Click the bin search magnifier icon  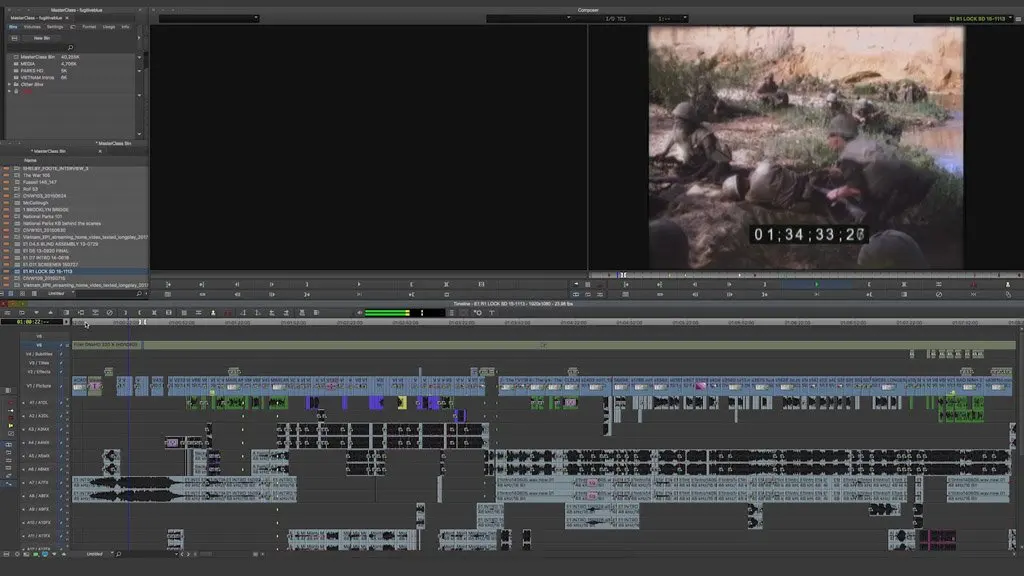(x=70, y=47)
